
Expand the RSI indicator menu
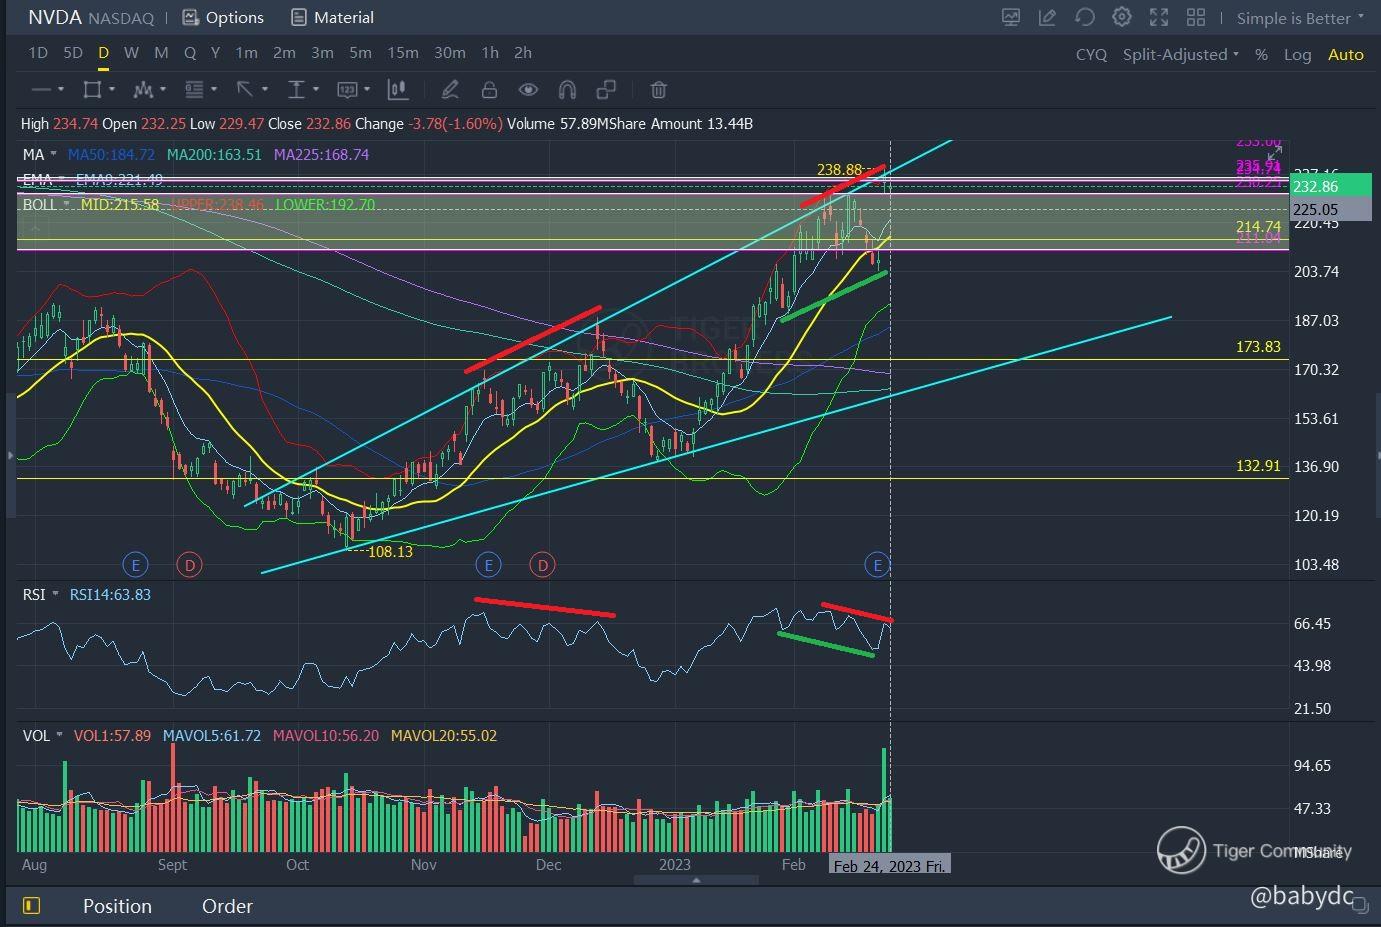point(55,594)
